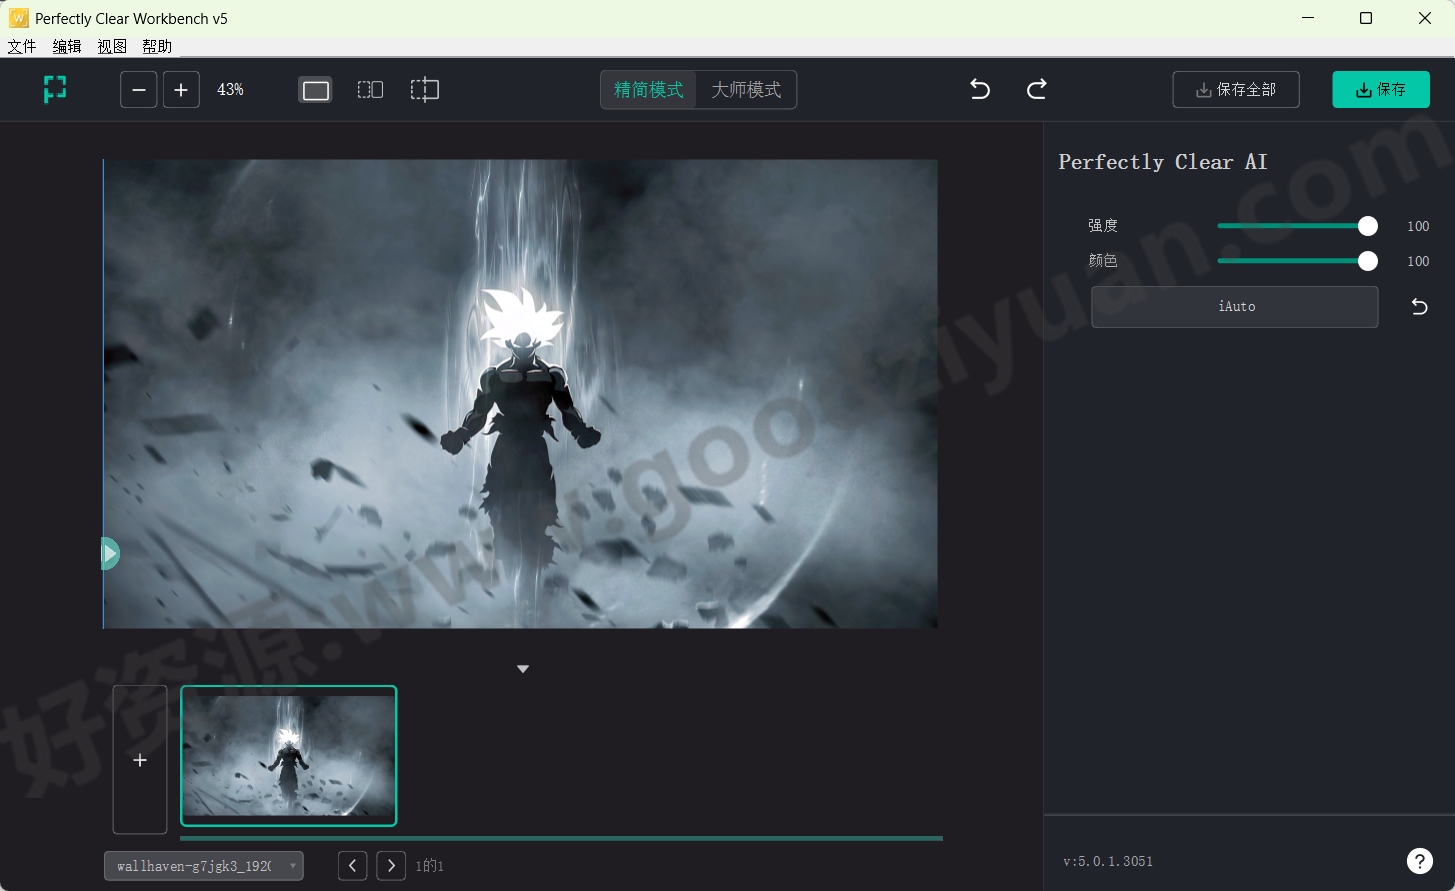Click the 保存全部 button
Viewport: 1455px width, 891px height.
coord(1236,90)
